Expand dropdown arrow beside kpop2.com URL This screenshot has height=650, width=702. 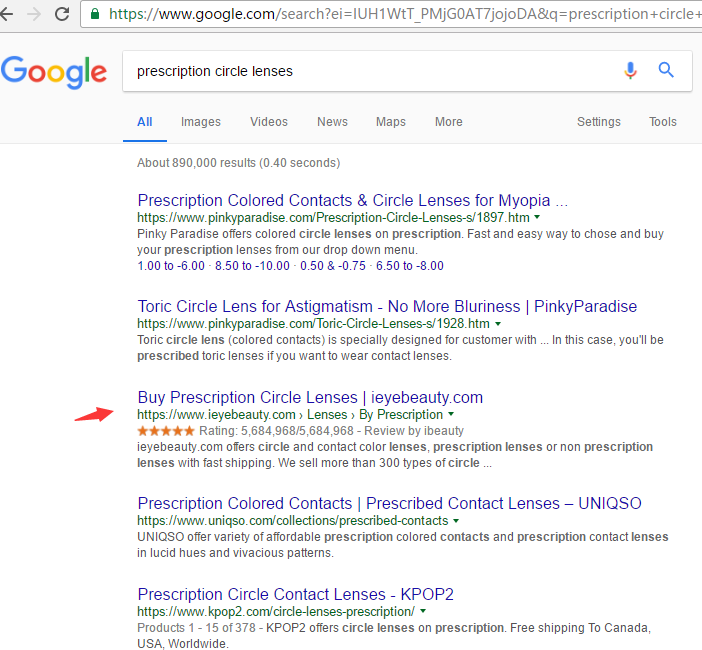click(x=423, y=611)
